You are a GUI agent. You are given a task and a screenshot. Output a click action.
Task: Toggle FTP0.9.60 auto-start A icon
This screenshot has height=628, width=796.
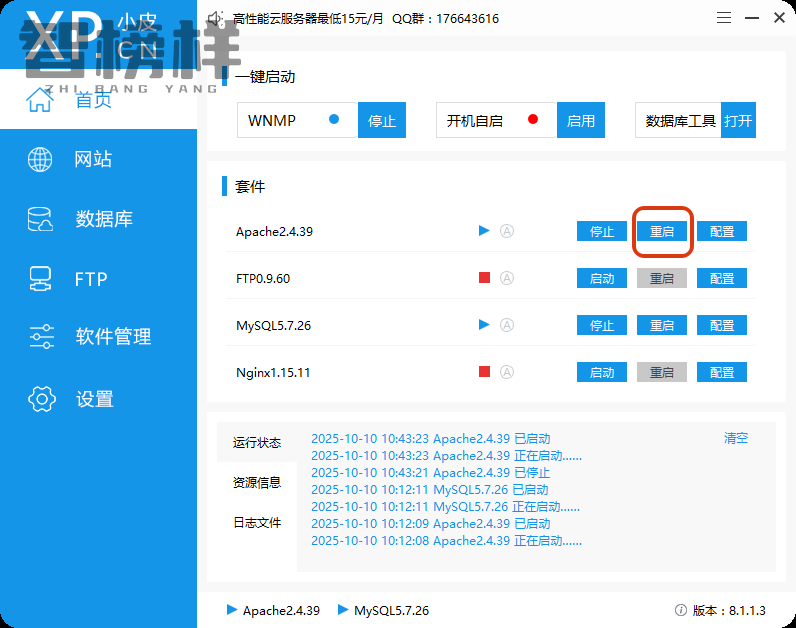click(507, 278)
